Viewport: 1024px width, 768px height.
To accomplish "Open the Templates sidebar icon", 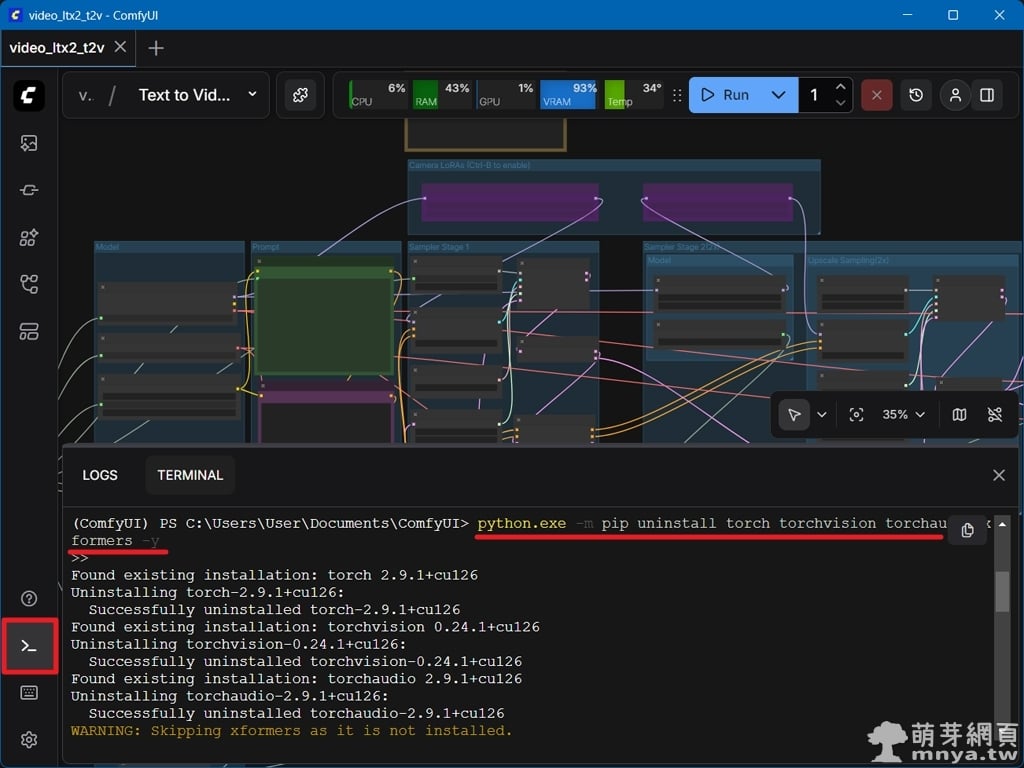I will coord(29,331).
